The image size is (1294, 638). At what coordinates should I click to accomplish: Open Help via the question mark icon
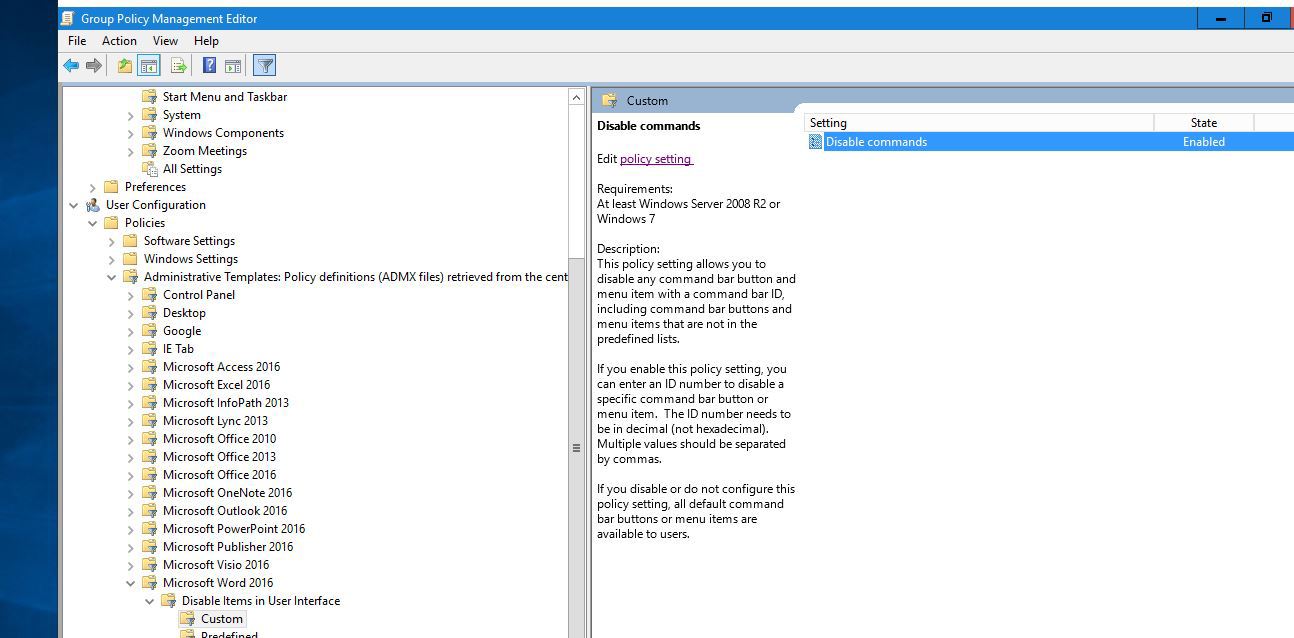[209, 66]
